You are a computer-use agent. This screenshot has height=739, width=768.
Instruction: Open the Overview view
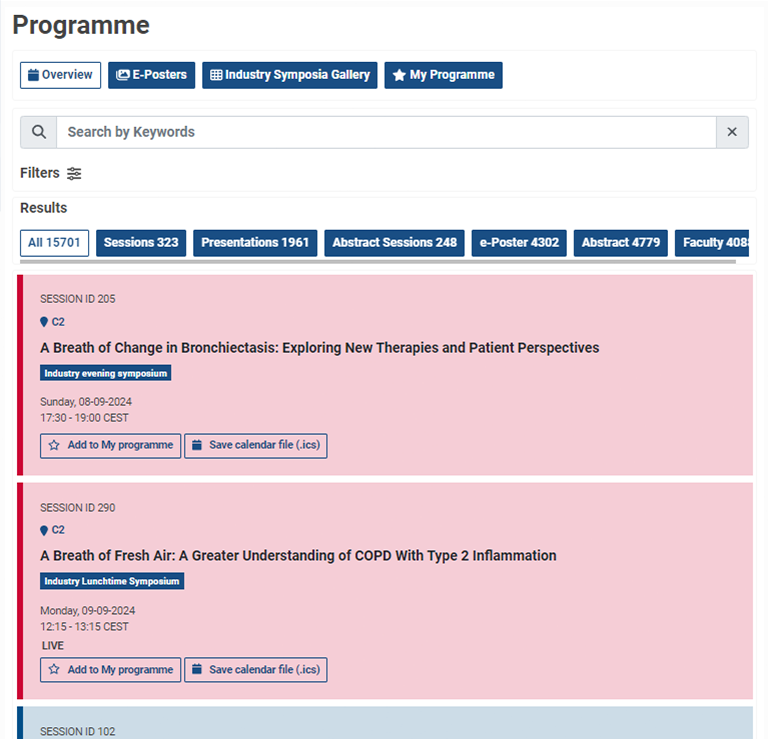(60, 75)
